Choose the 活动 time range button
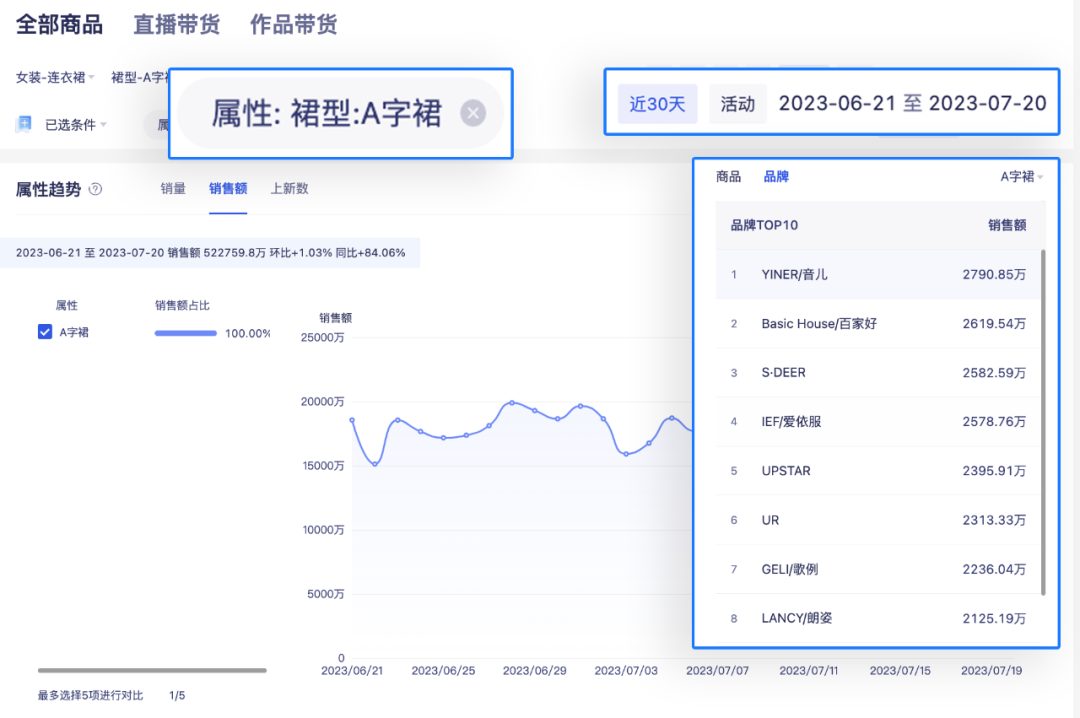The height and width of the screenshot is (718, 1080). click(x=738, y=104)
